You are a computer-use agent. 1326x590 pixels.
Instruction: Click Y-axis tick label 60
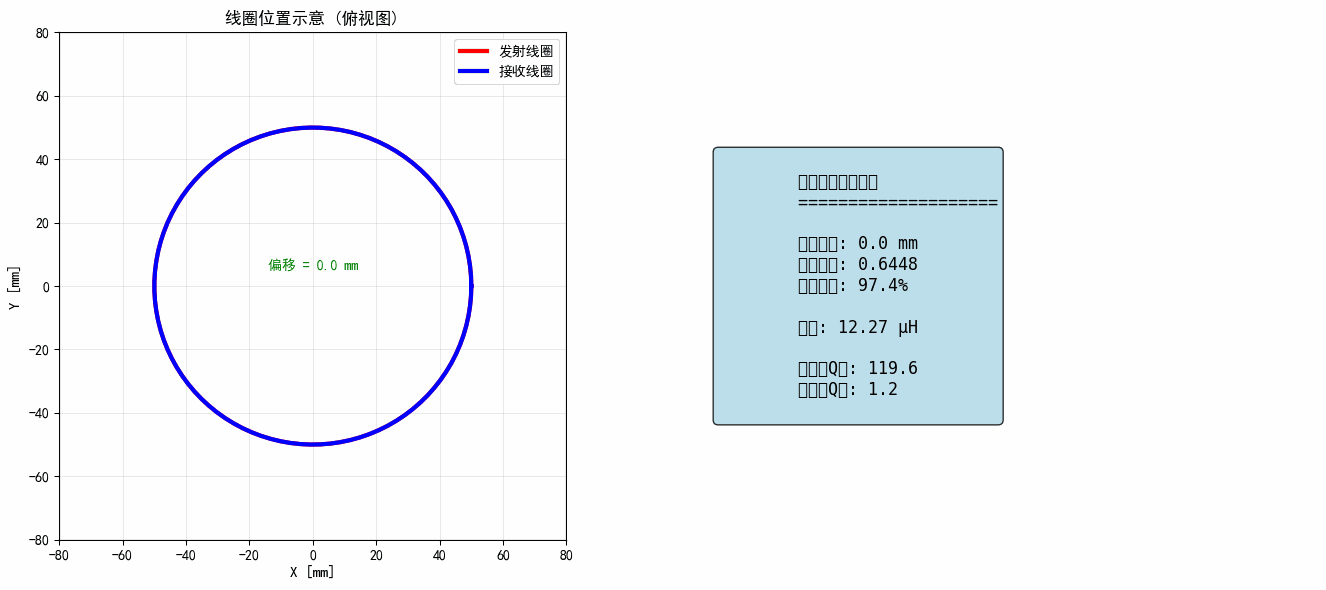[42, 96]
